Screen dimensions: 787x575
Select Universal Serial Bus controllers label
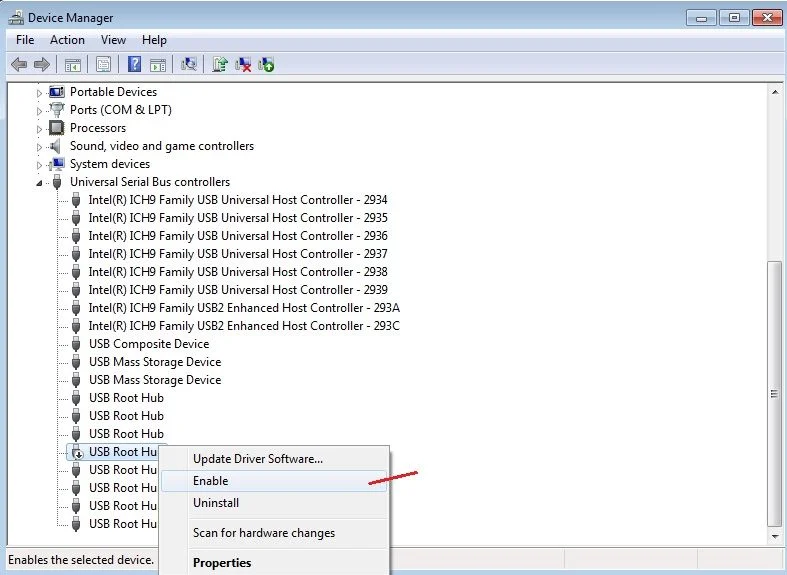pyautogui.click(x=150, y=182)
